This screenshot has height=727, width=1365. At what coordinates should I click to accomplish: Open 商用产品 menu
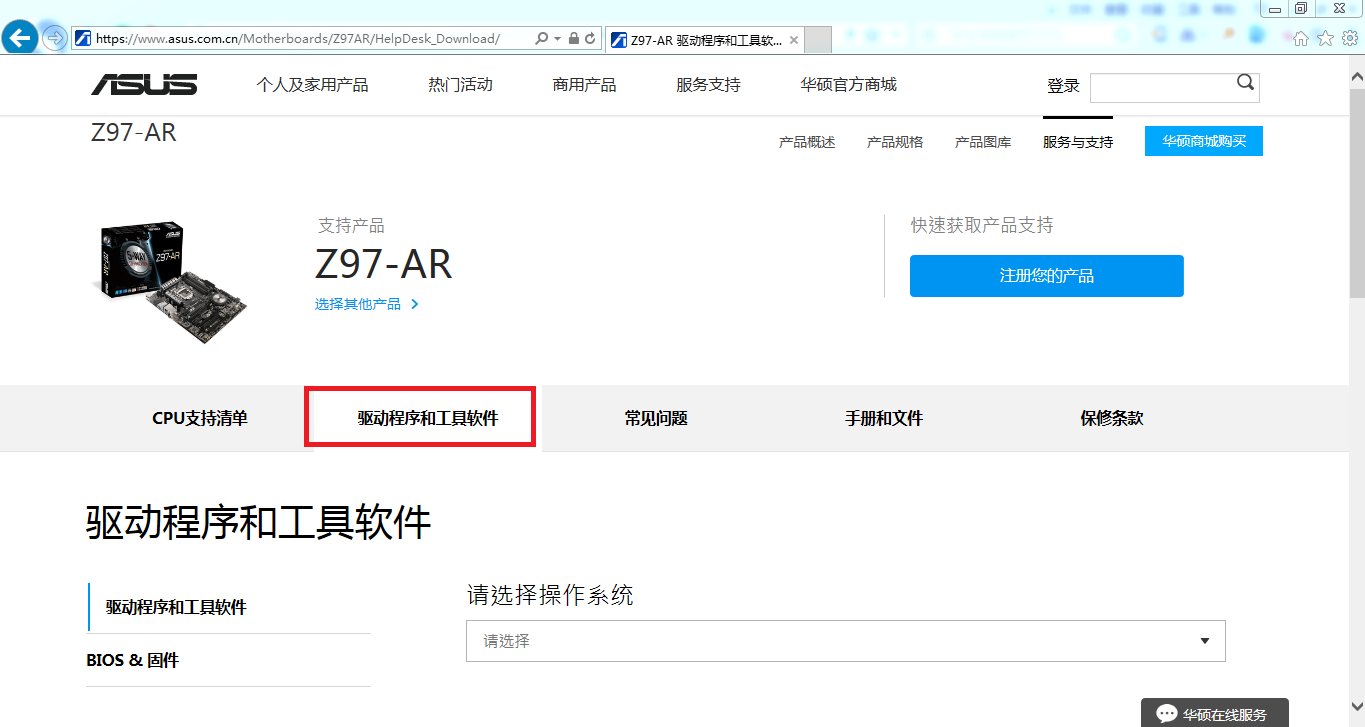[x=584, y=85]
